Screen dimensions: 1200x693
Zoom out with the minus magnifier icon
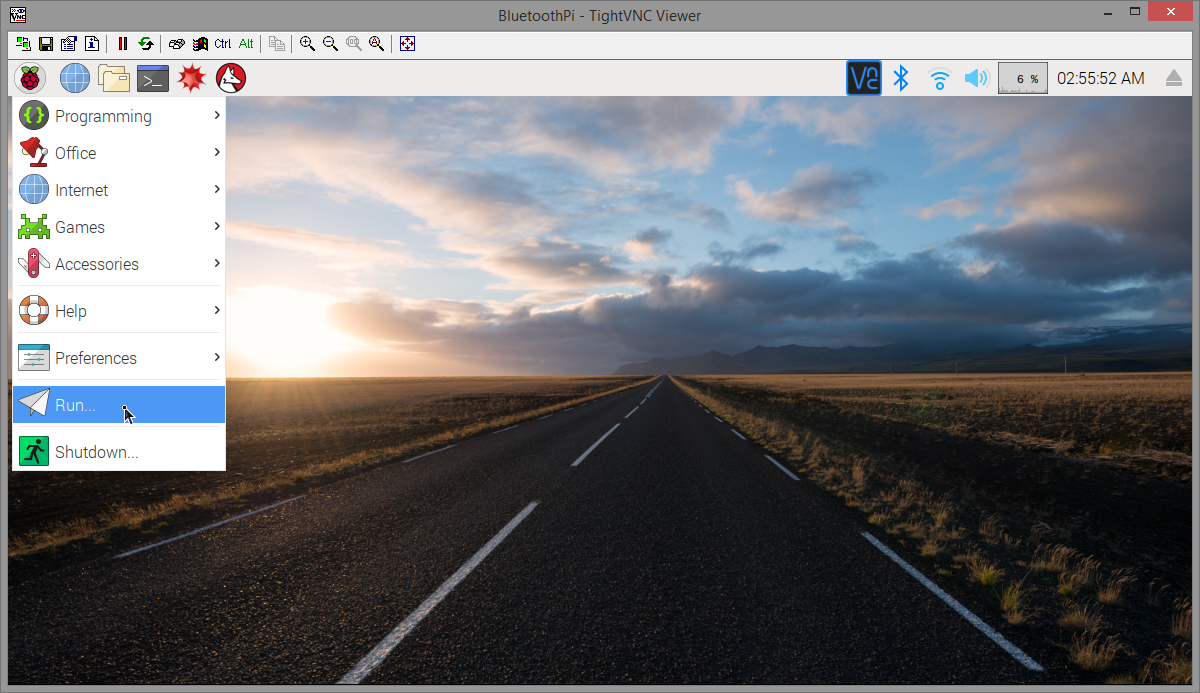click(331, 44)
